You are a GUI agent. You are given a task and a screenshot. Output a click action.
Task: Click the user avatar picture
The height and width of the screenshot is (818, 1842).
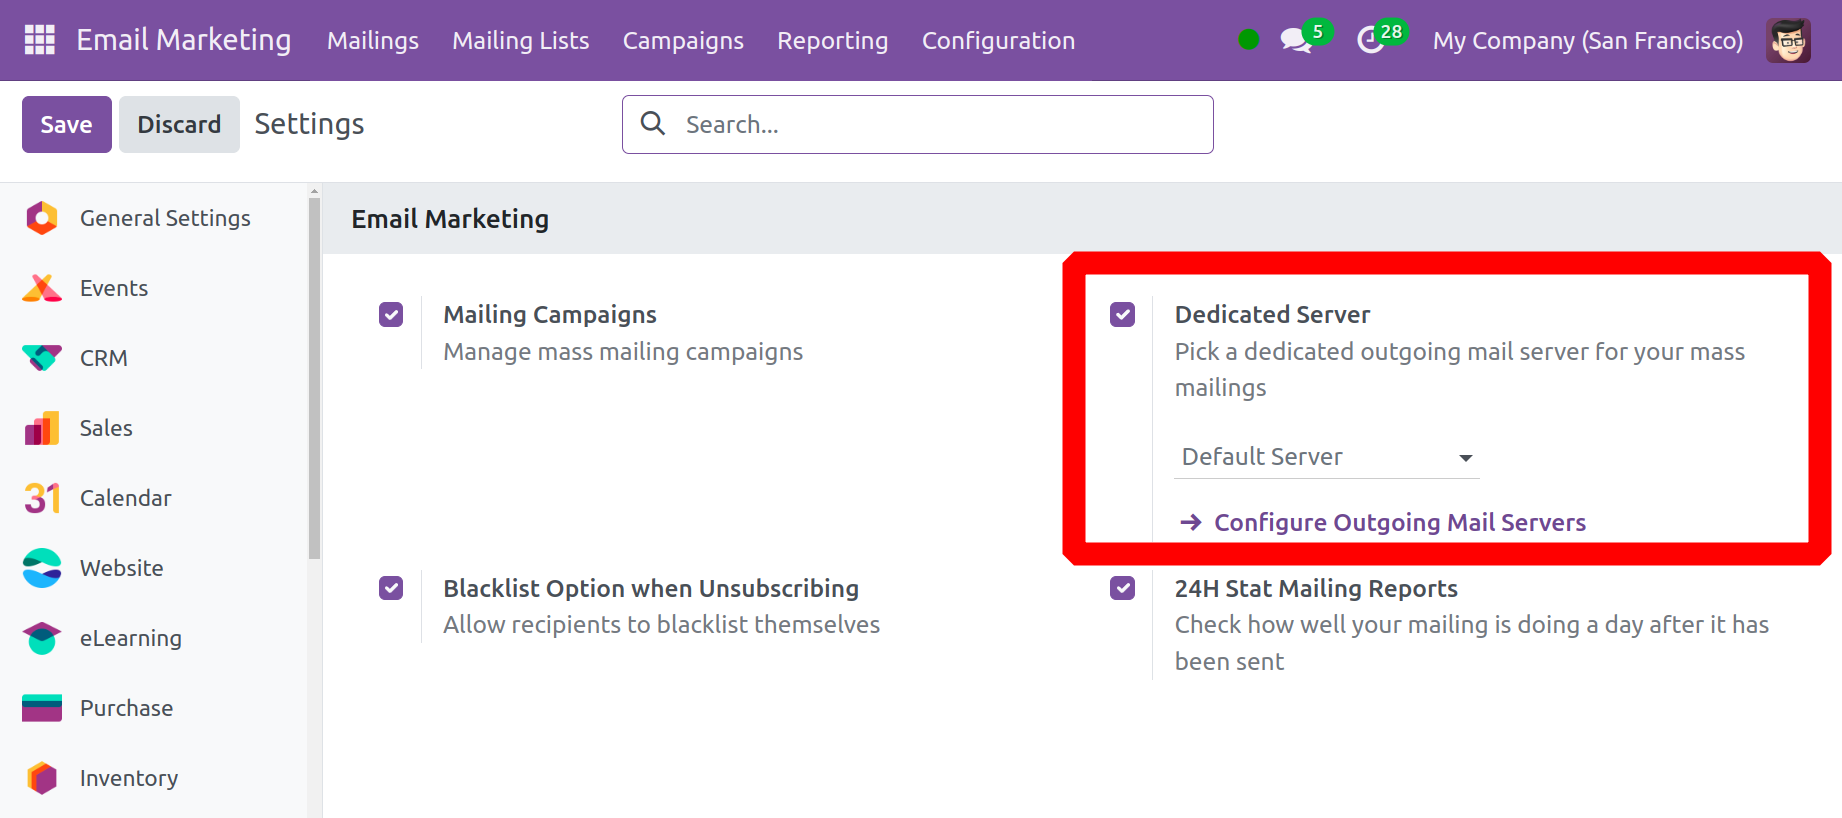pyautogui.click(x=1787, y=40)
